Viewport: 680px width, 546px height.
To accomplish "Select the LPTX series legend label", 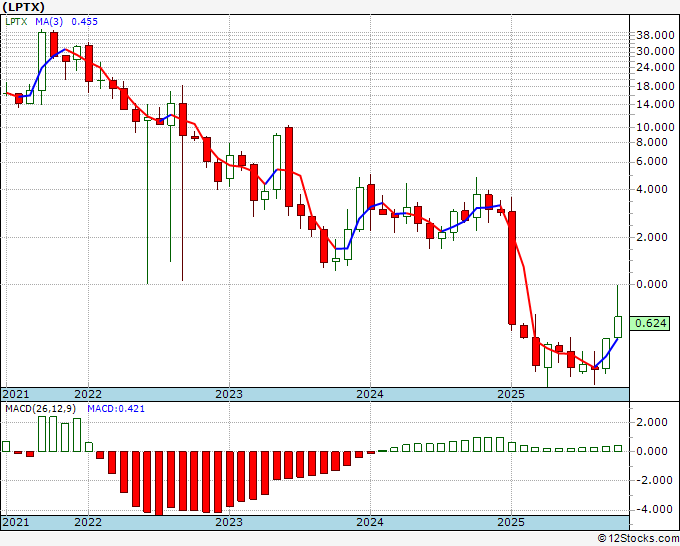I will 16,22.
